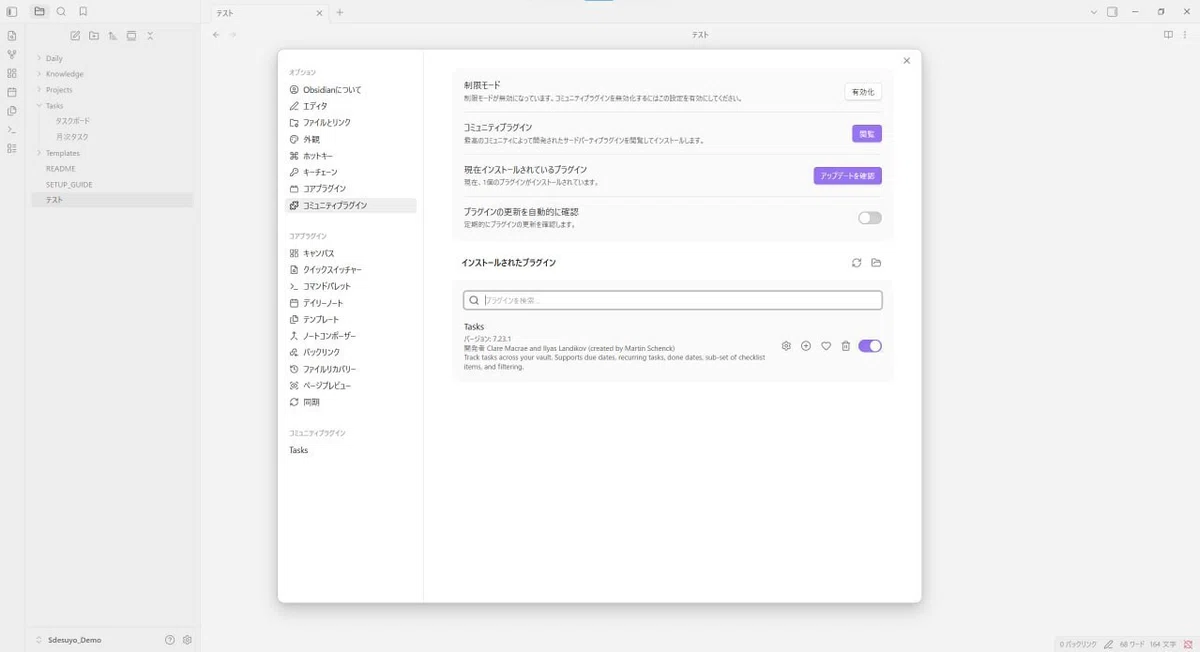Open the plugins folder icon

point(876,263)
